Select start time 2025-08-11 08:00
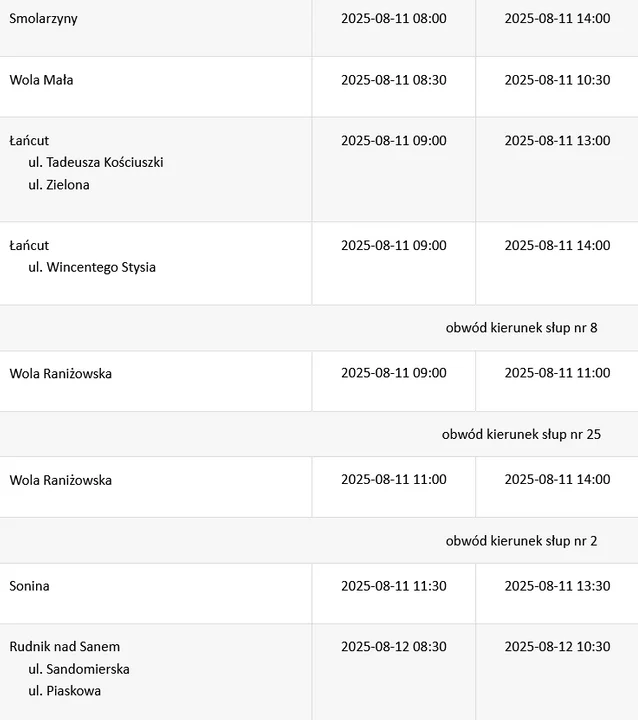Viewport: 638px width, 720px height. click(394, 18)
